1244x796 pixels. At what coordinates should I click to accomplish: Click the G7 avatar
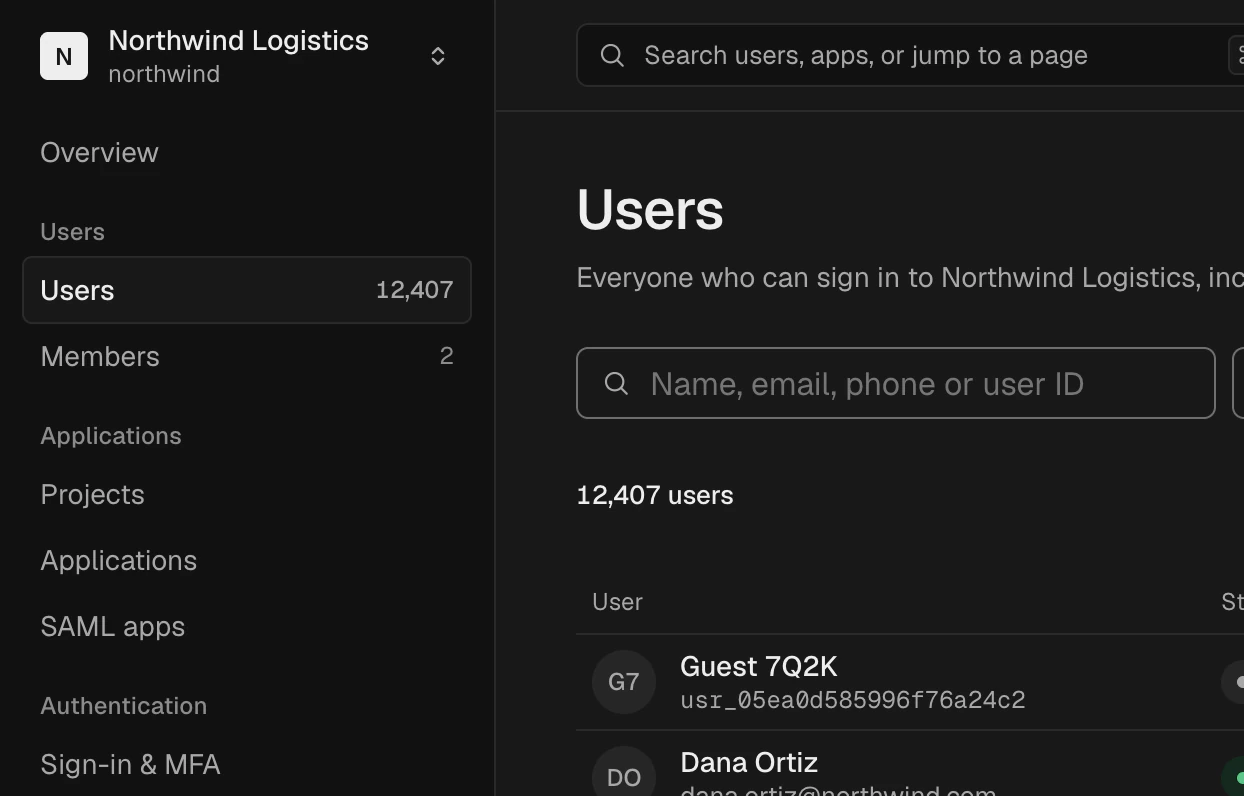(623, 682)
